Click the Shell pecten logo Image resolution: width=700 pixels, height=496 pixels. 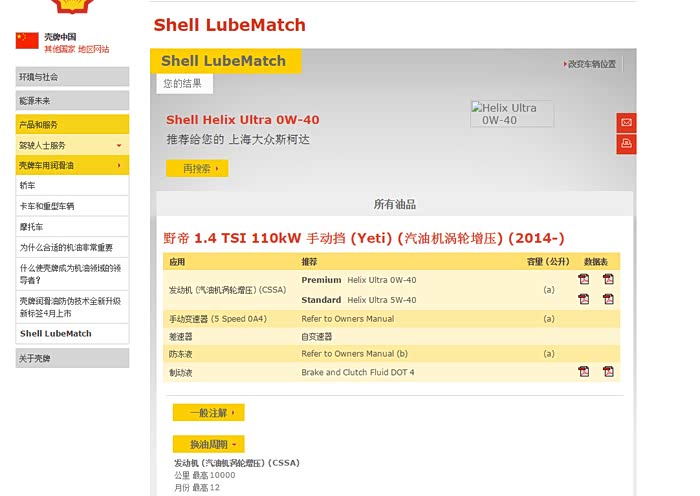[71, 6]
